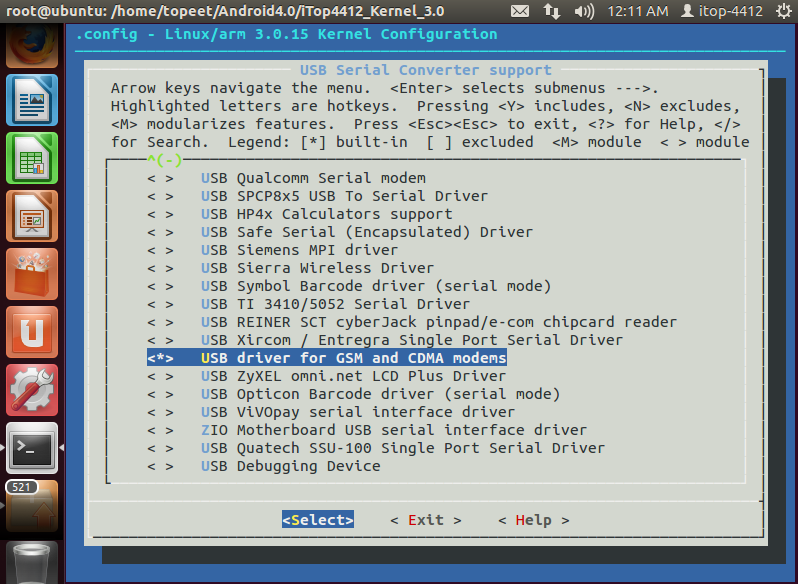The height and width of the screenshot is (584, 798).
Task: Select USB ViVOpay serial interface driver
Action: [331, 412]
